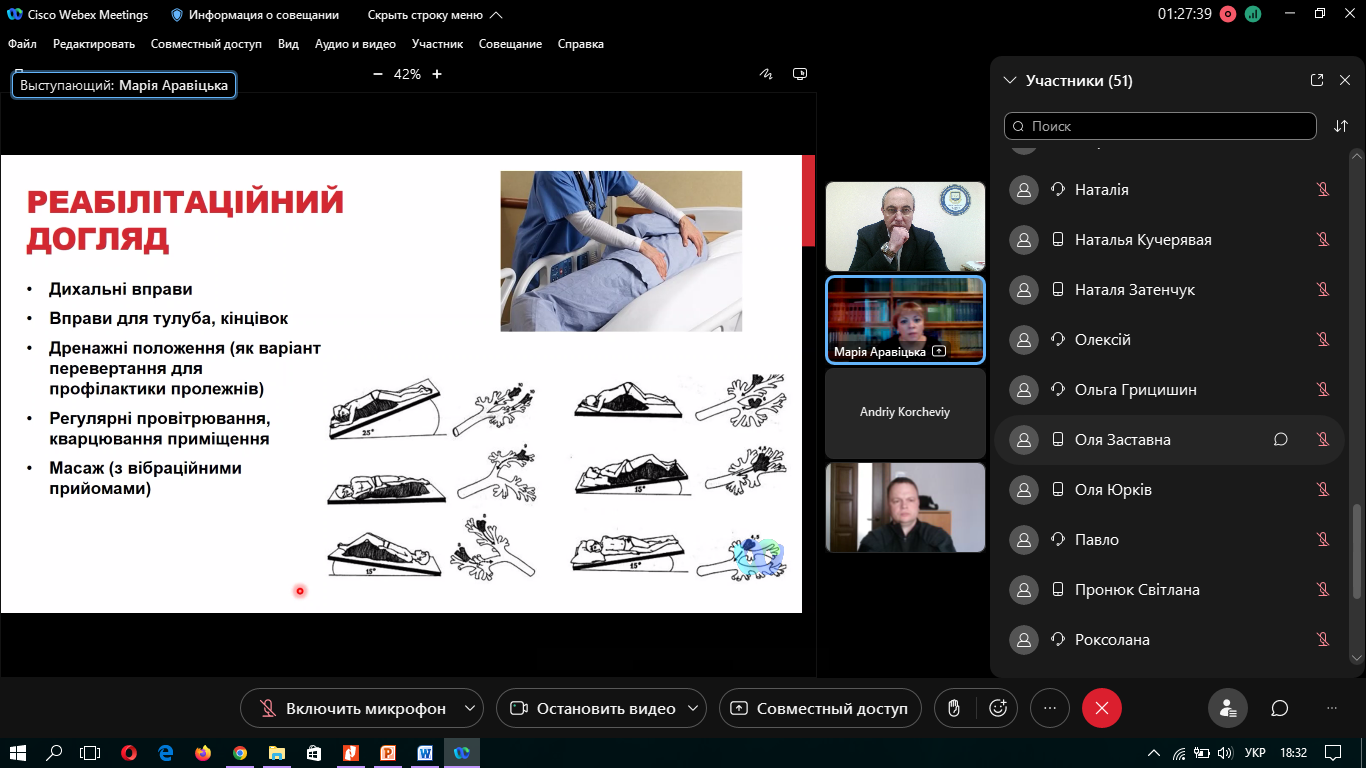The height and width of the screenshot is (768, 1366).
Task: Sort the participants list
Action: [1341, 126]
